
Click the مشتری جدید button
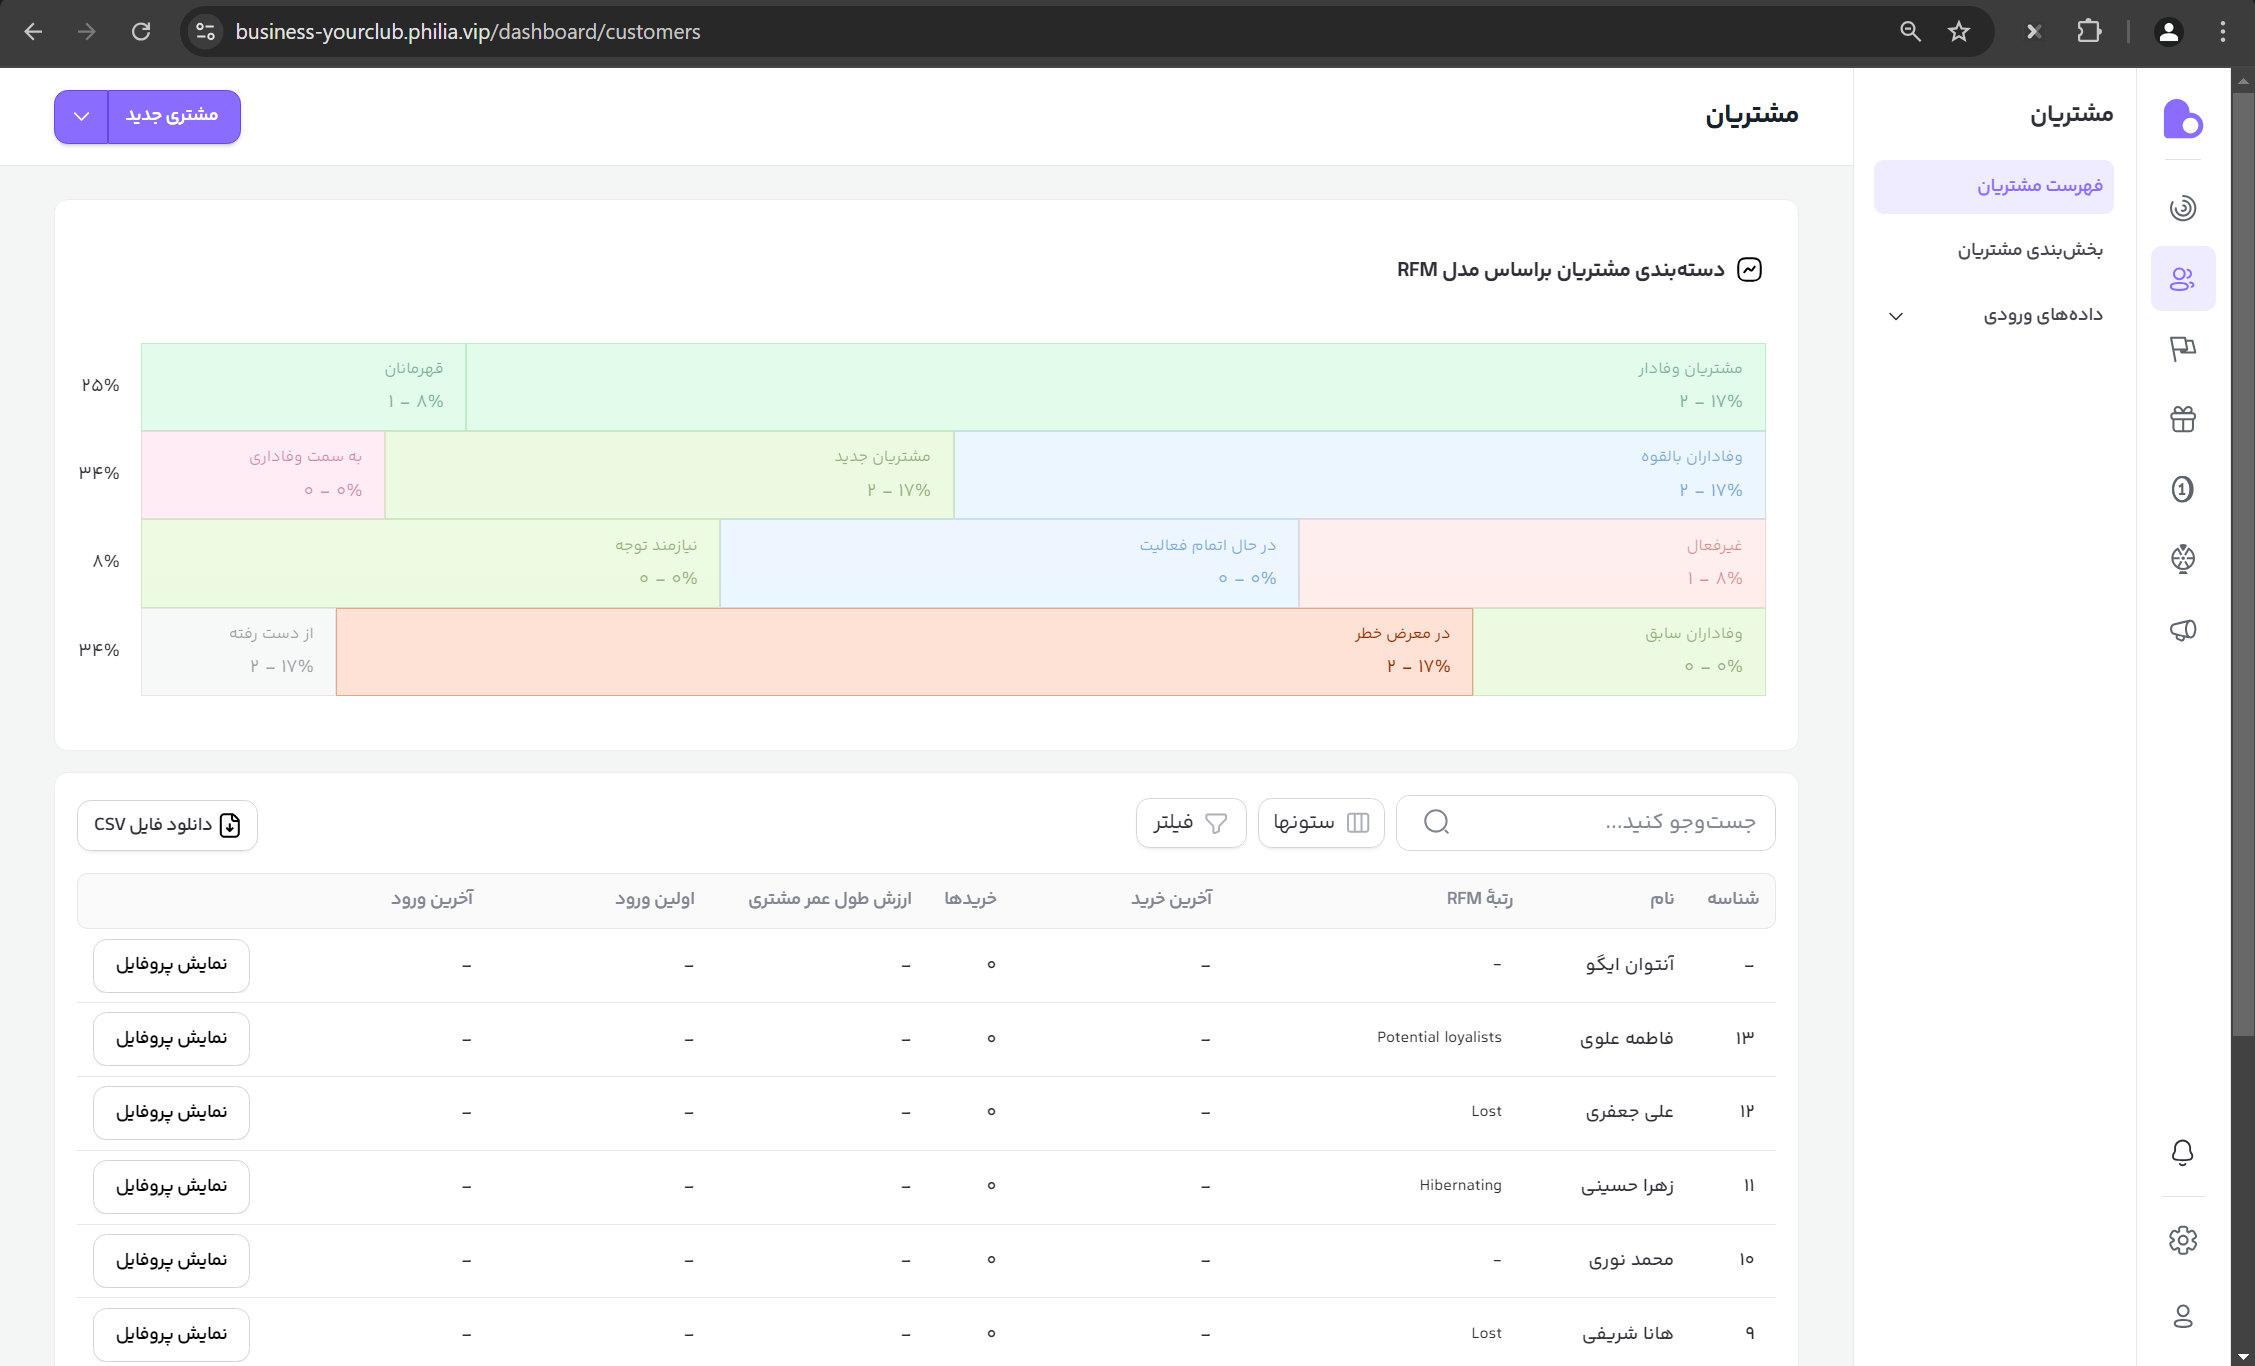coord(172,116)
